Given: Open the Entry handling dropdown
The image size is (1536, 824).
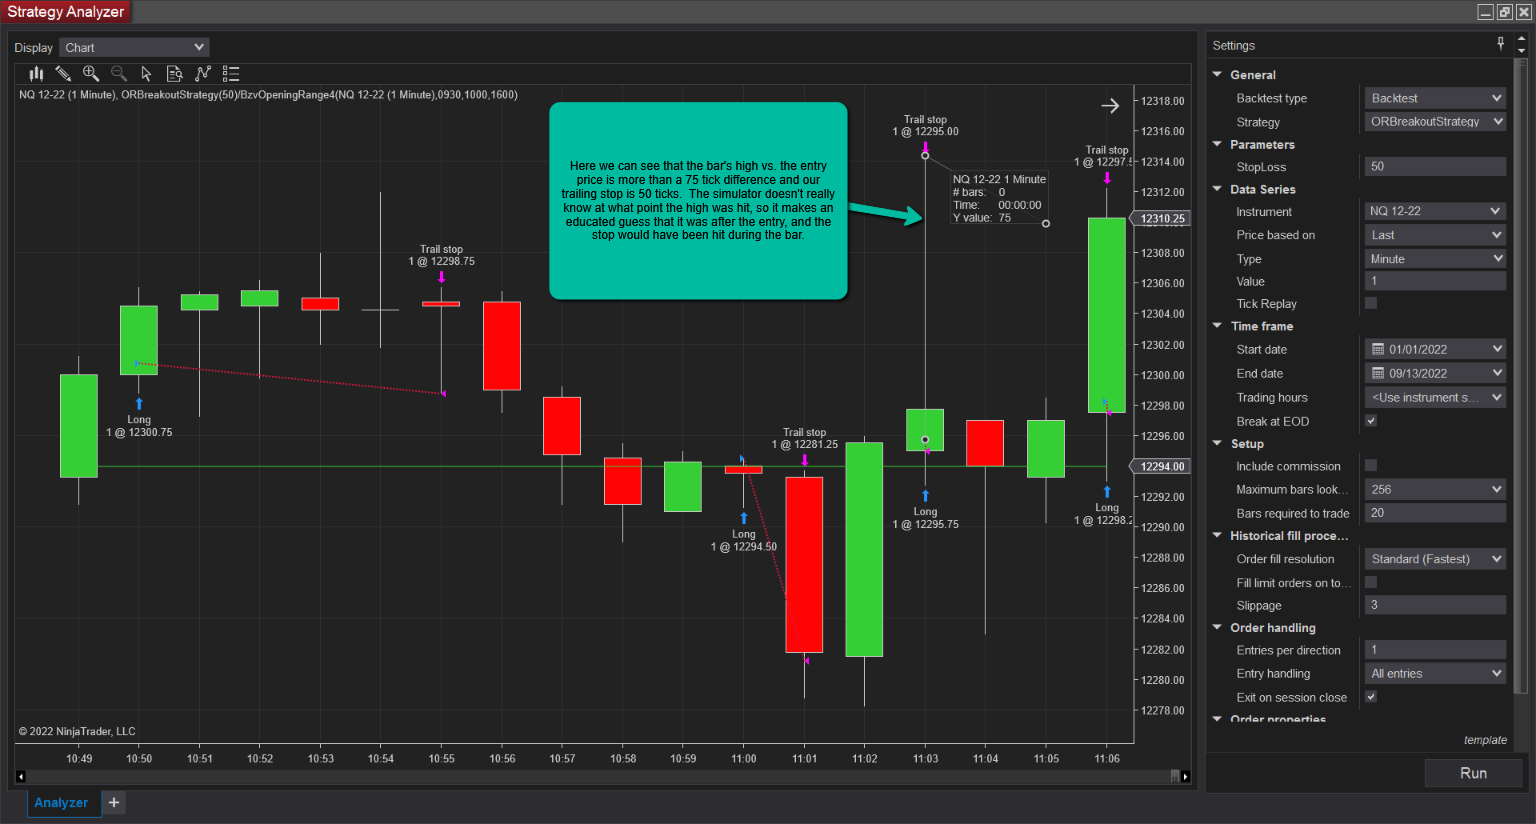Looking at the screenshot, I should pos(1435,674).
